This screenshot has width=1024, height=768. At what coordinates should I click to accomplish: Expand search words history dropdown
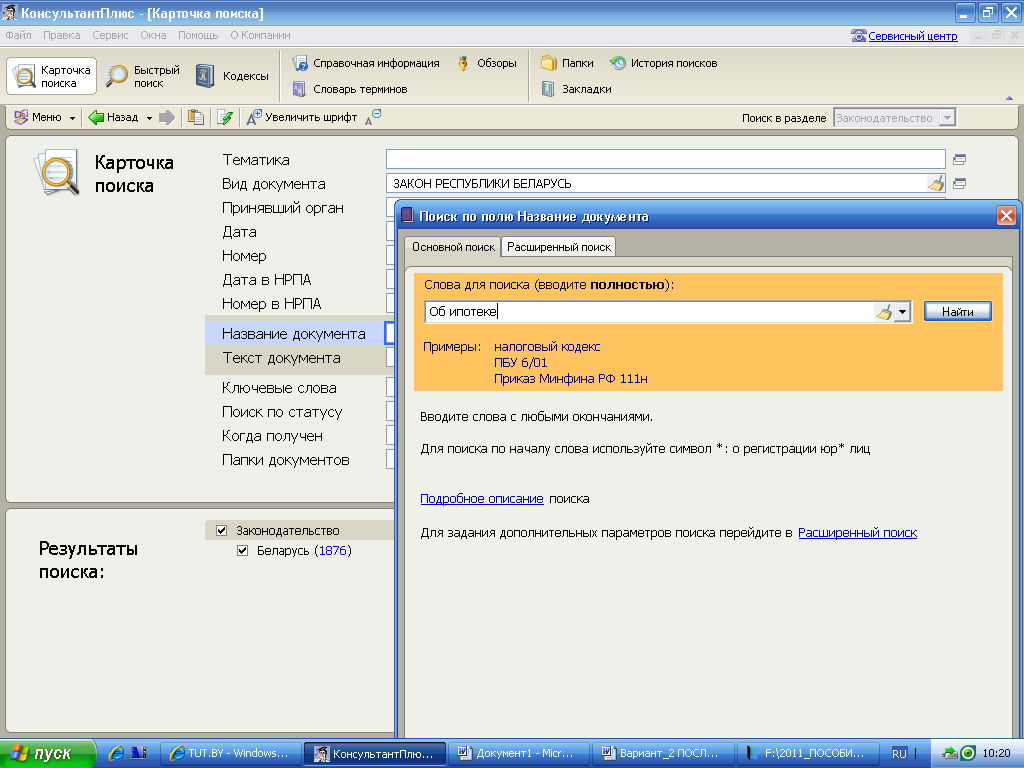tap(903, 312)
